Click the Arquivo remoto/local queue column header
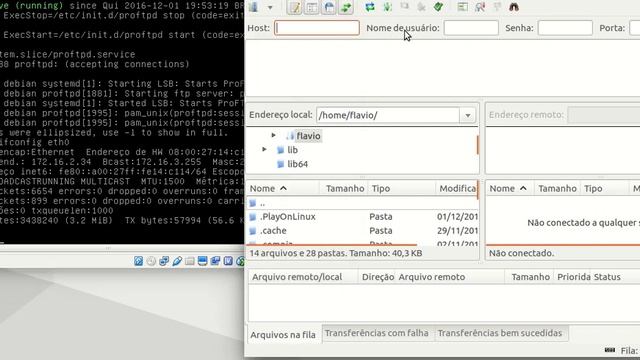Viewport: 640px width, 360px height. click(x=302, y=277)
